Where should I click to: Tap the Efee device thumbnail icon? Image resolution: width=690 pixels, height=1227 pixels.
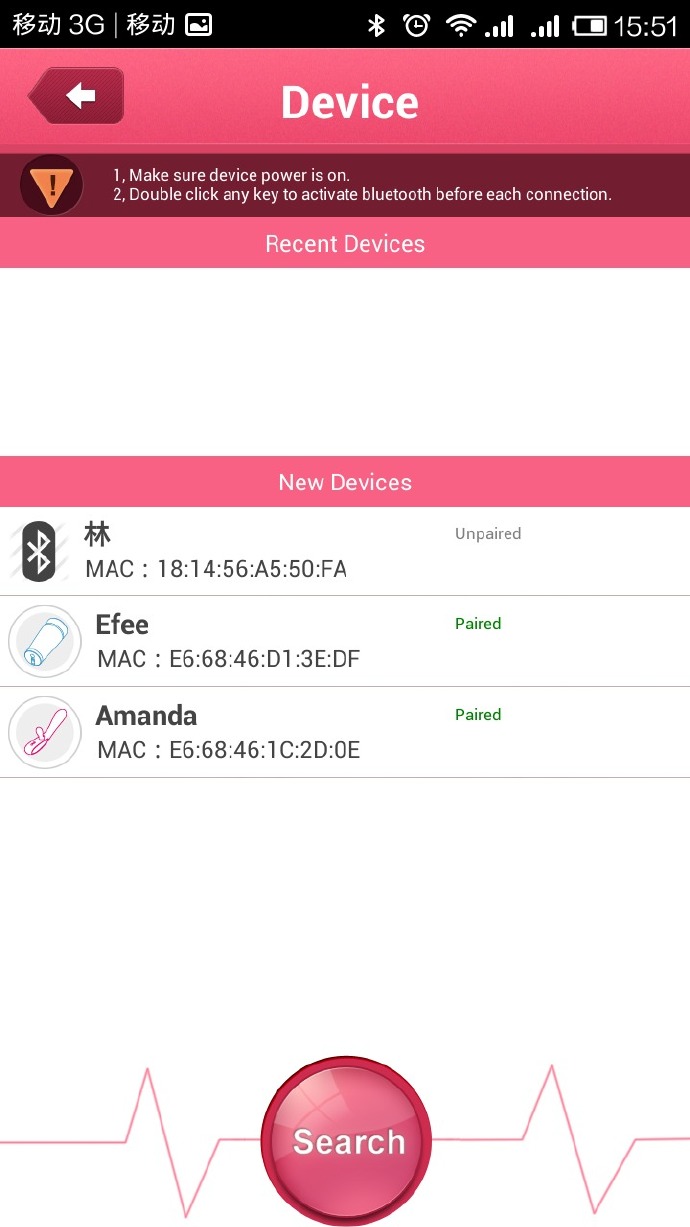click(44, 640)
